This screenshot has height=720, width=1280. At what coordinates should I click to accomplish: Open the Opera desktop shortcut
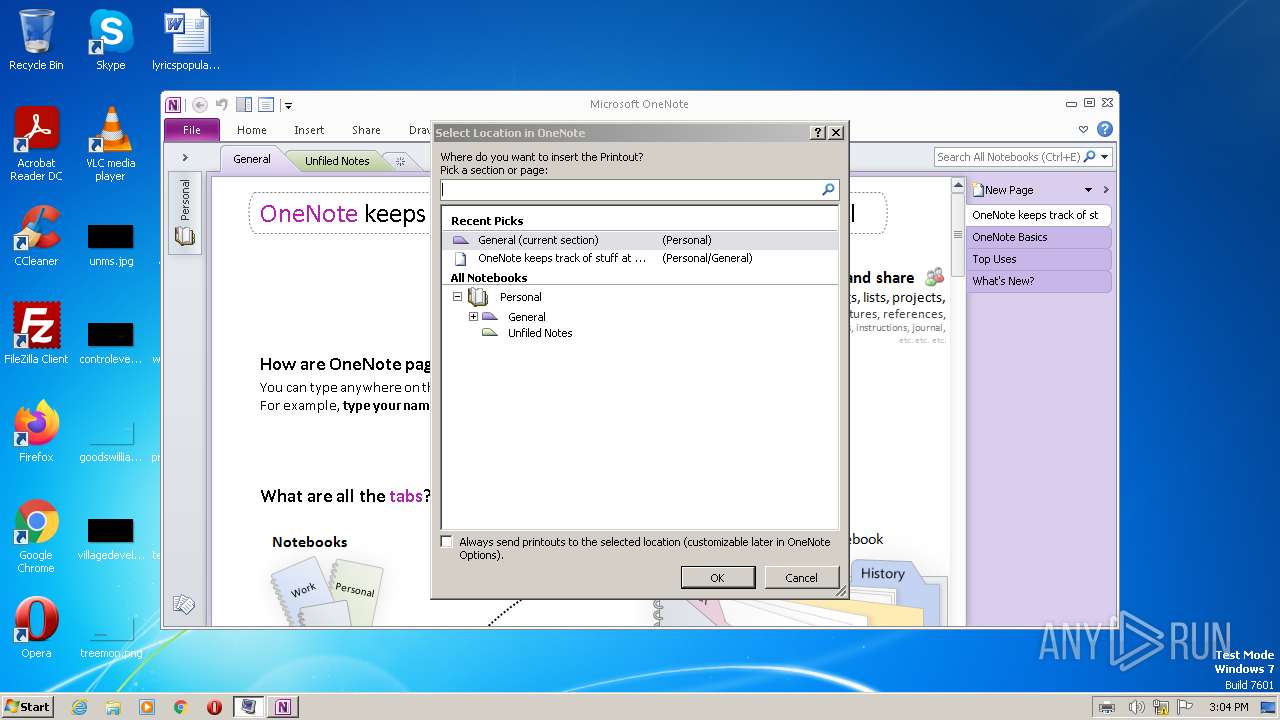point(36,627)
